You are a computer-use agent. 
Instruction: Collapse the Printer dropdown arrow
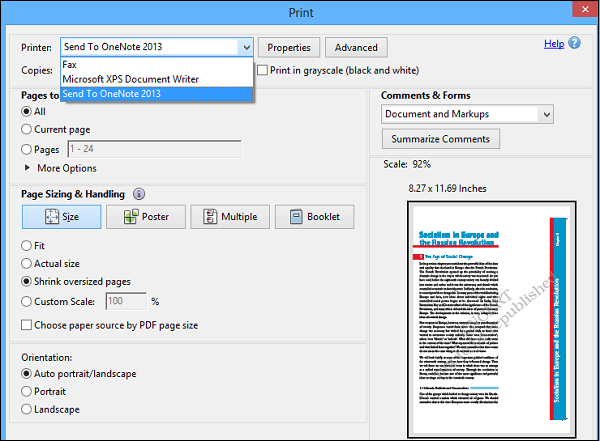[246, 47]
